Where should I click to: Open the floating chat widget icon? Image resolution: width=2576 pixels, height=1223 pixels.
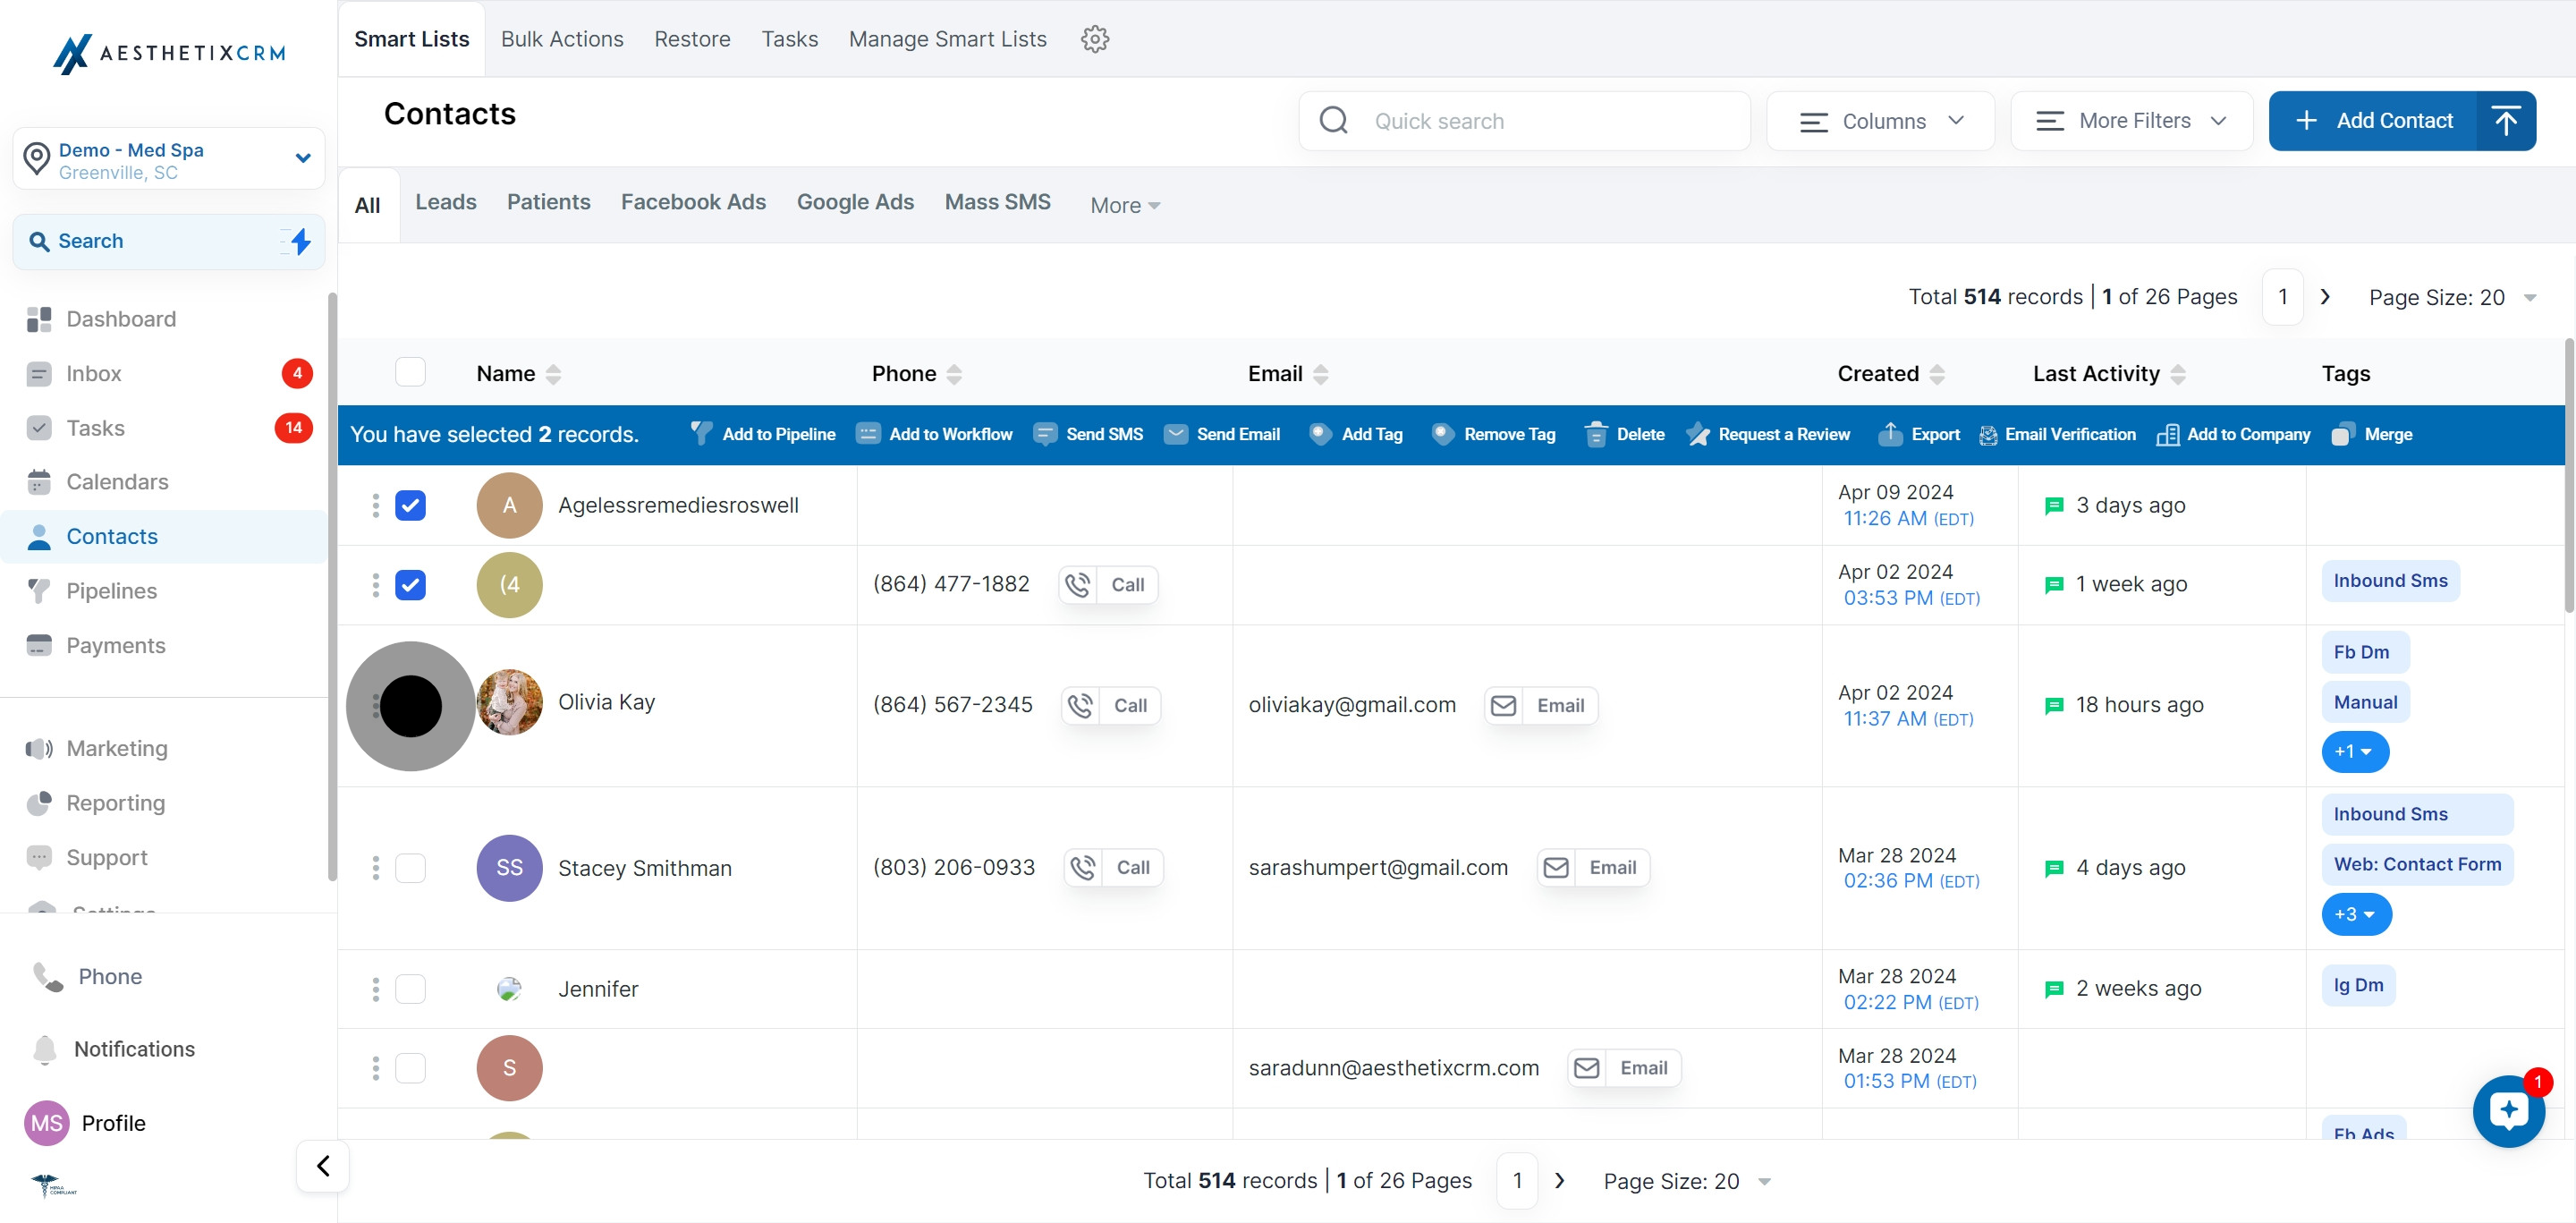(2508, 1111)
